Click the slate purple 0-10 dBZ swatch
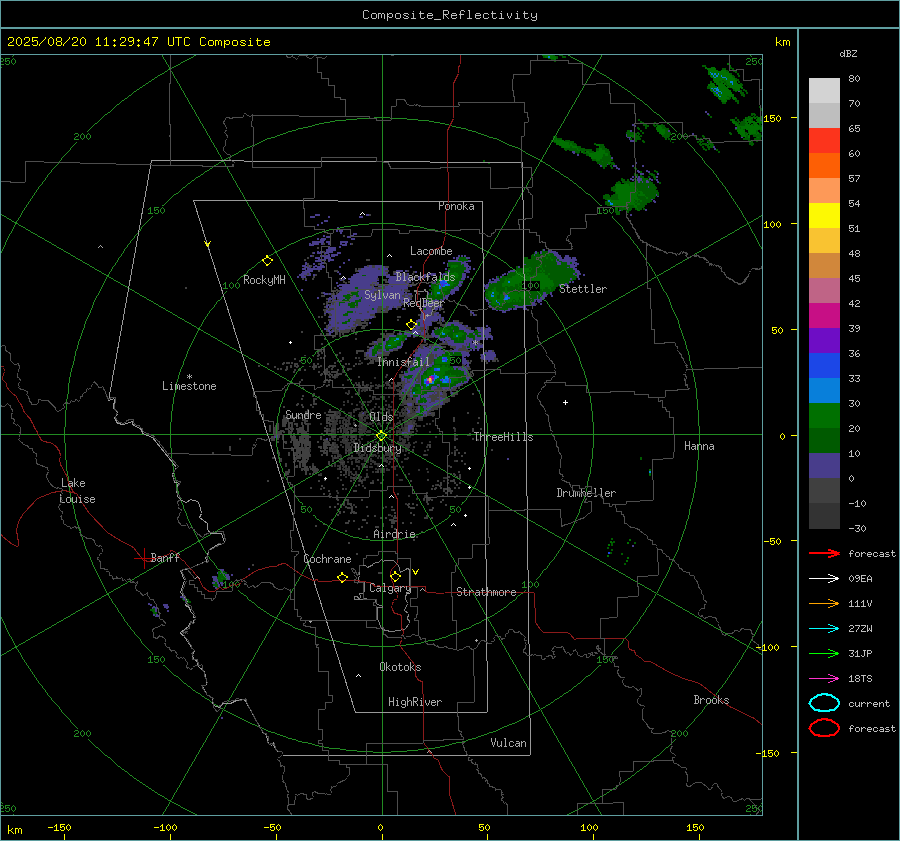 click(824, 466)
